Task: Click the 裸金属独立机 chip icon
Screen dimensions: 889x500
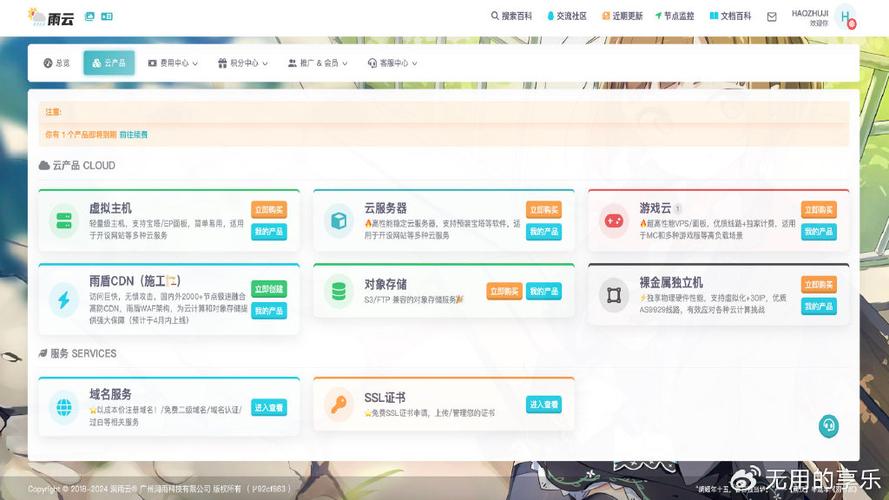Action: pos(613,295)
